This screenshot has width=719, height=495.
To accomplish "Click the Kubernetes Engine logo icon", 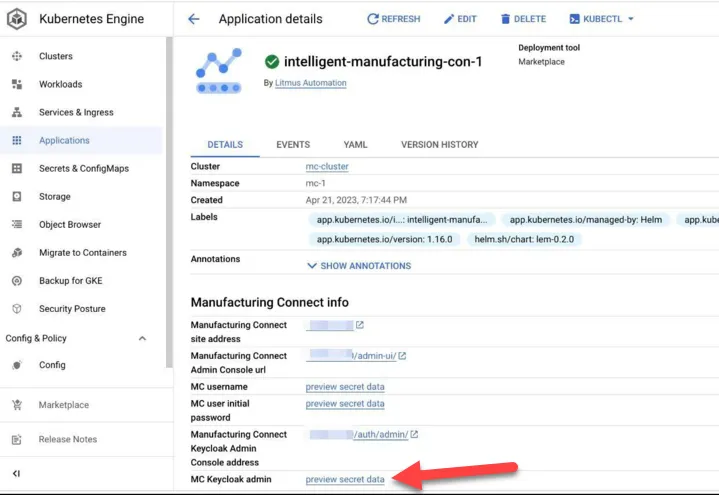I will (17, 19).
